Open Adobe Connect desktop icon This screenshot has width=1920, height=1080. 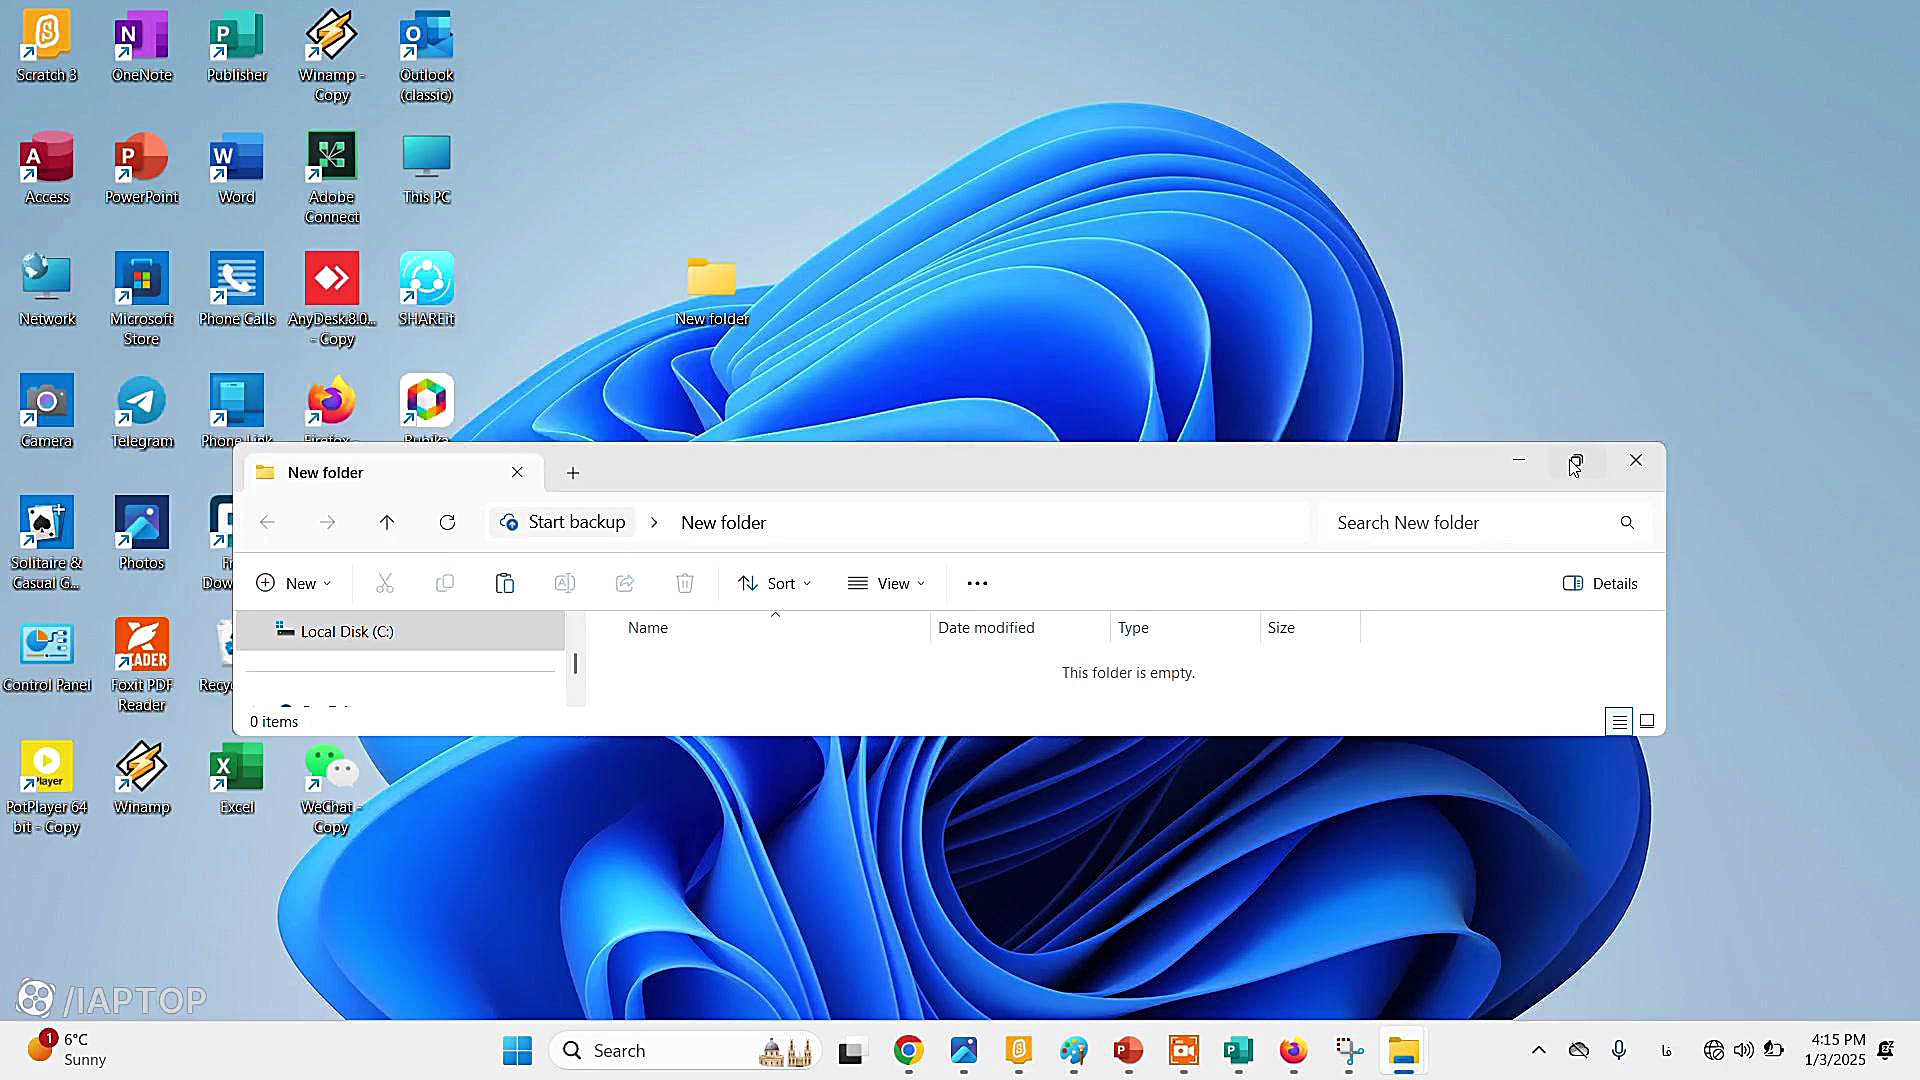tap(332, 179)
